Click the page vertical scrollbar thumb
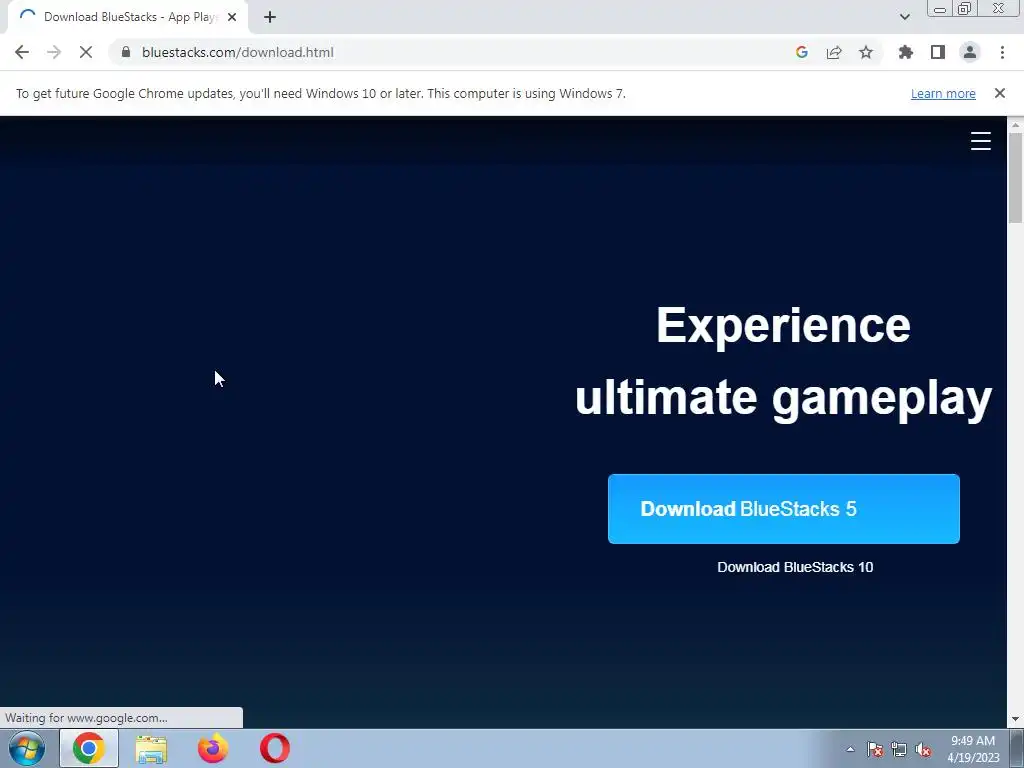The image size is (1024, 768). (x=1016, y=178)
